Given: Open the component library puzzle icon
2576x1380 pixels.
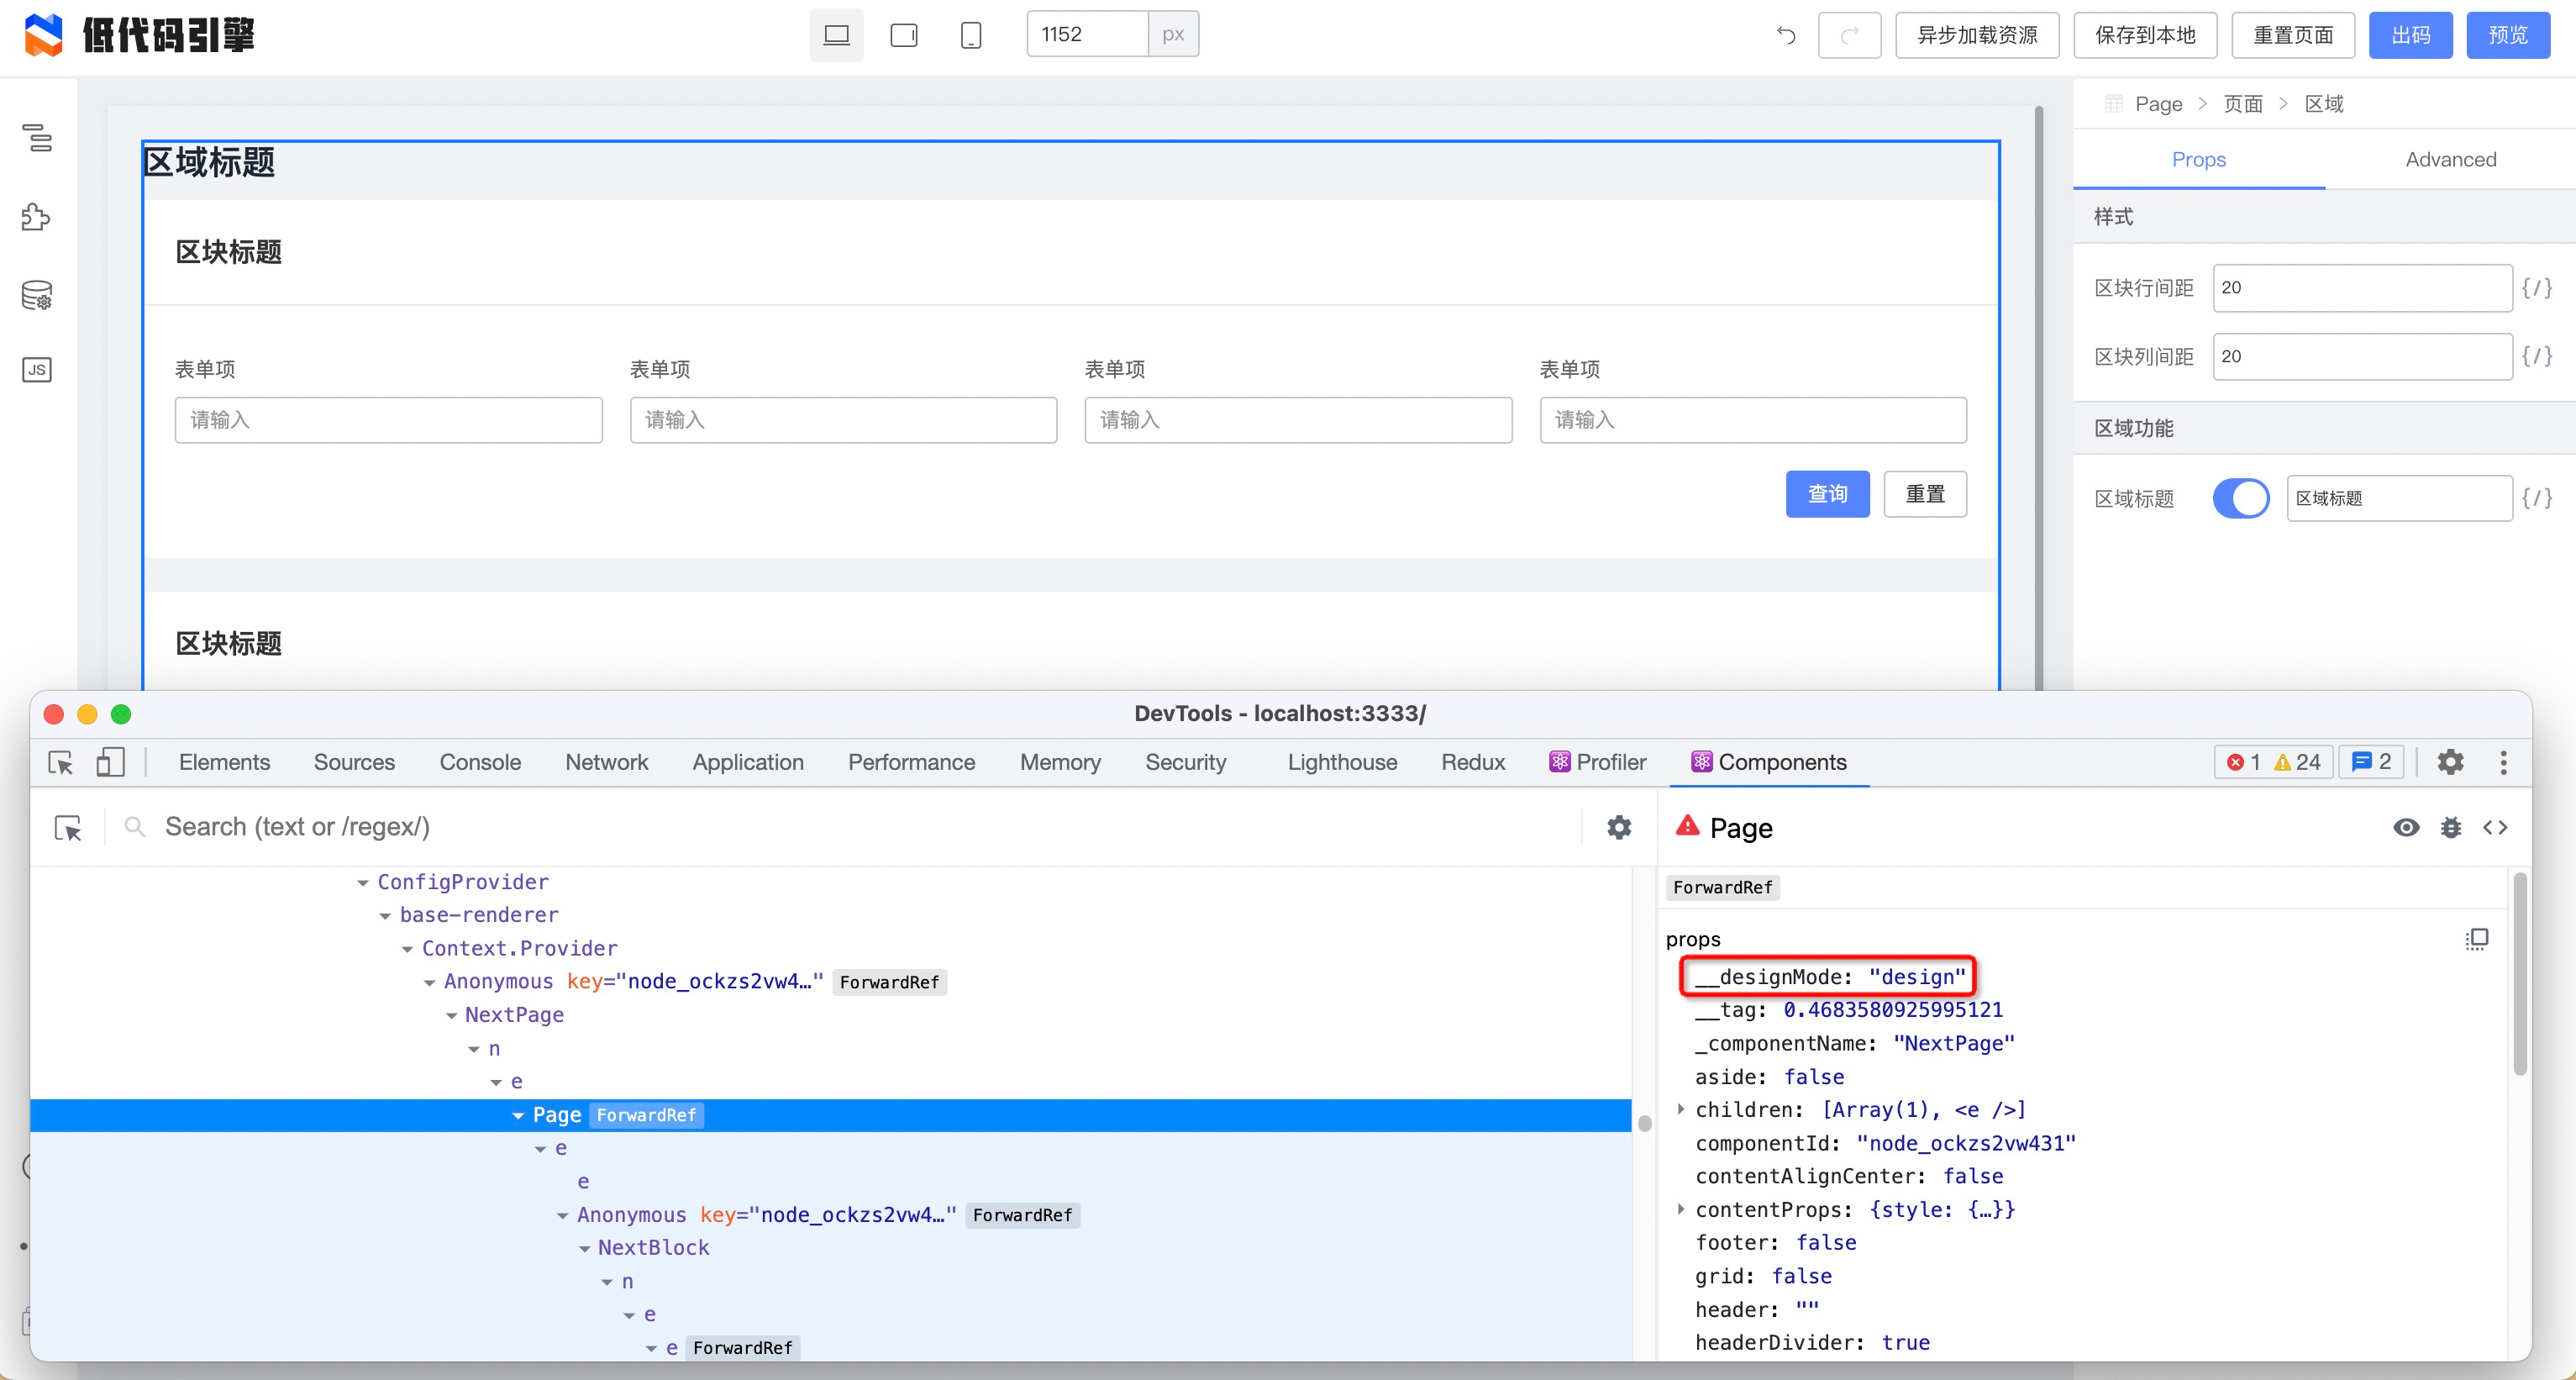Looking at the screenshot, I should pyautogui.click(x=37, y=217).
